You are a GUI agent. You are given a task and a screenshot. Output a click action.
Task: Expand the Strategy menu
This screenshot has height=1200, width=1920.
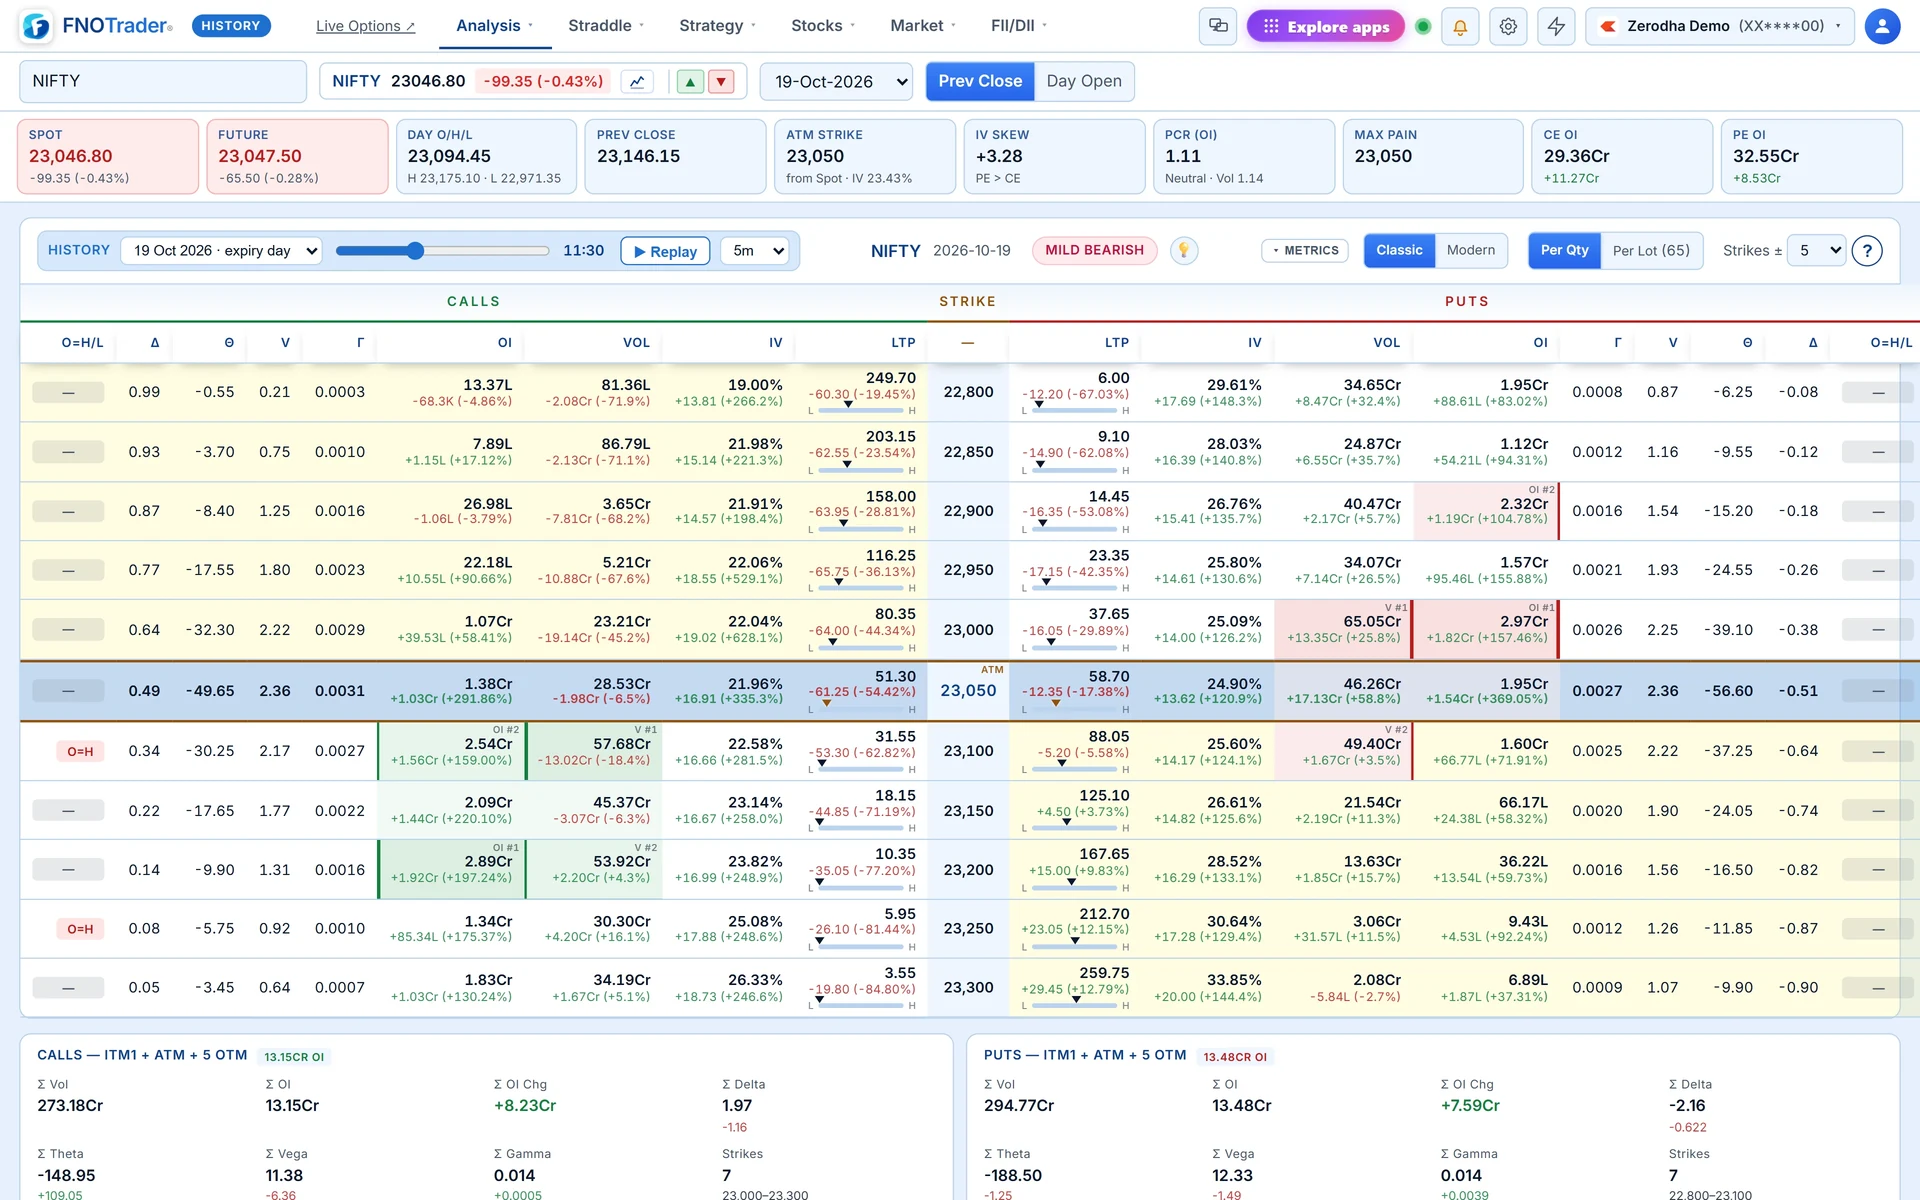(x=717, y=26)
